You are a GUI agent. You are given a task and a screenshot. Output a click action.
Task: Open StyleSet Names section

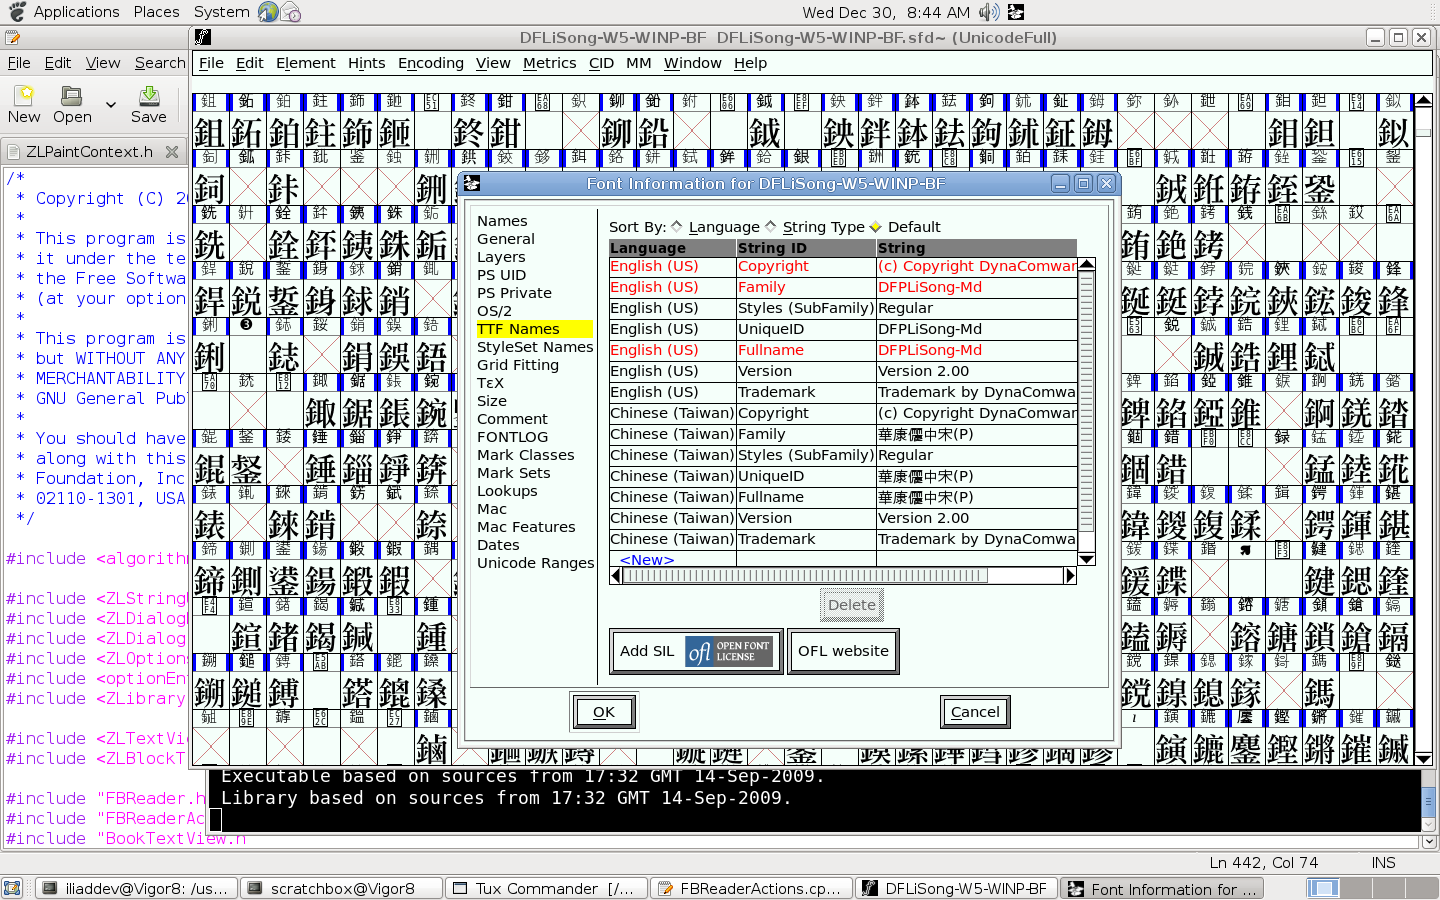pyautogui.click(x=535, y=347)
